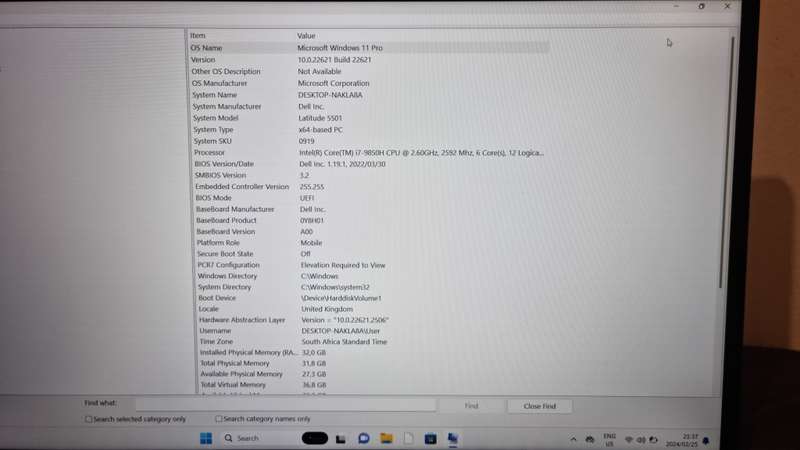
Task: Click the 'Find what' input field
Action: (286, 405)
